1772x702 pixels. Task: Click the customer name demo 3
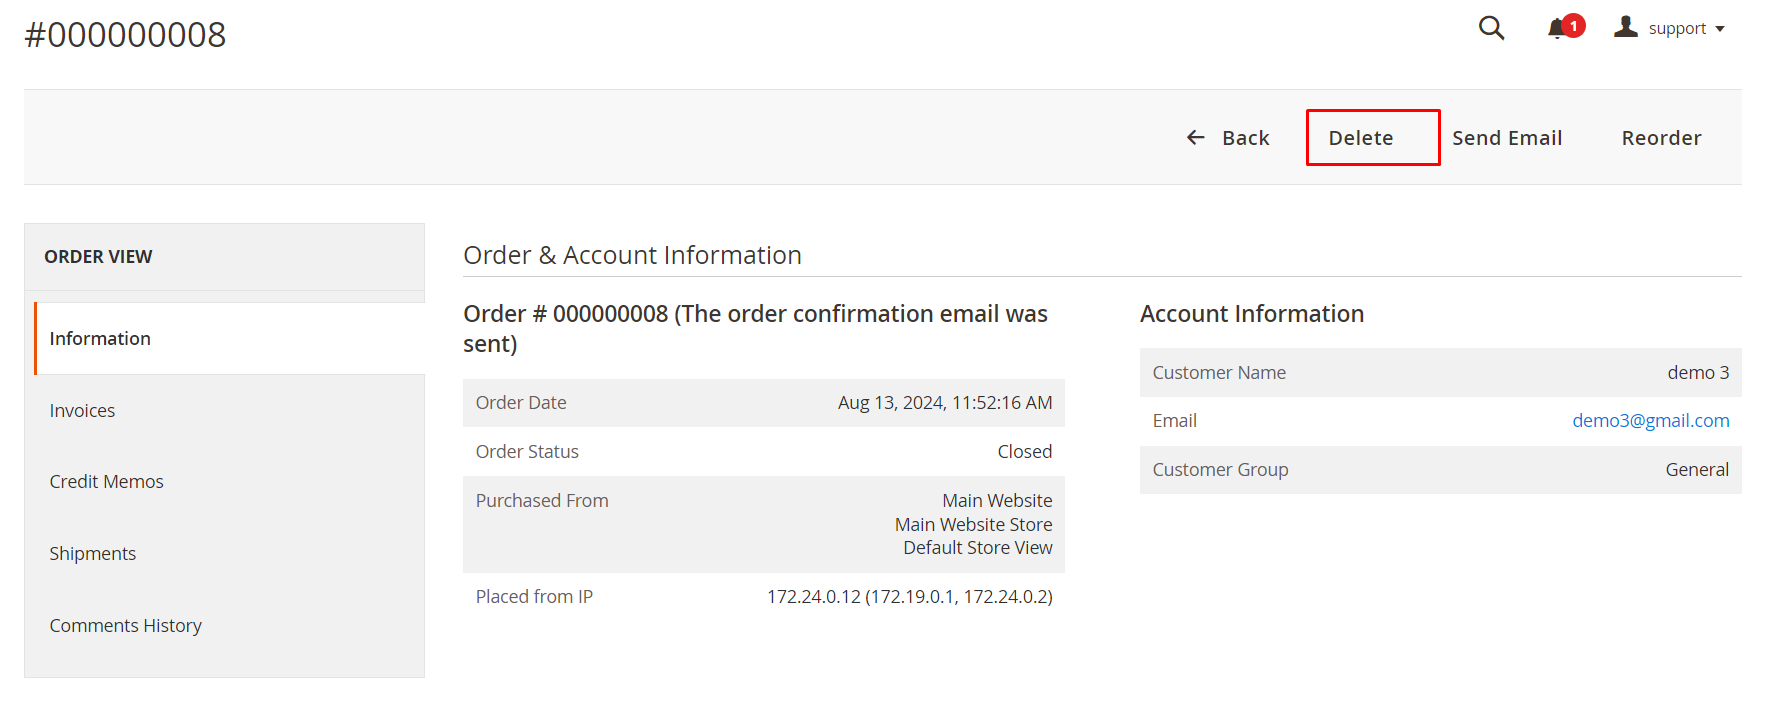(1697, 373)
